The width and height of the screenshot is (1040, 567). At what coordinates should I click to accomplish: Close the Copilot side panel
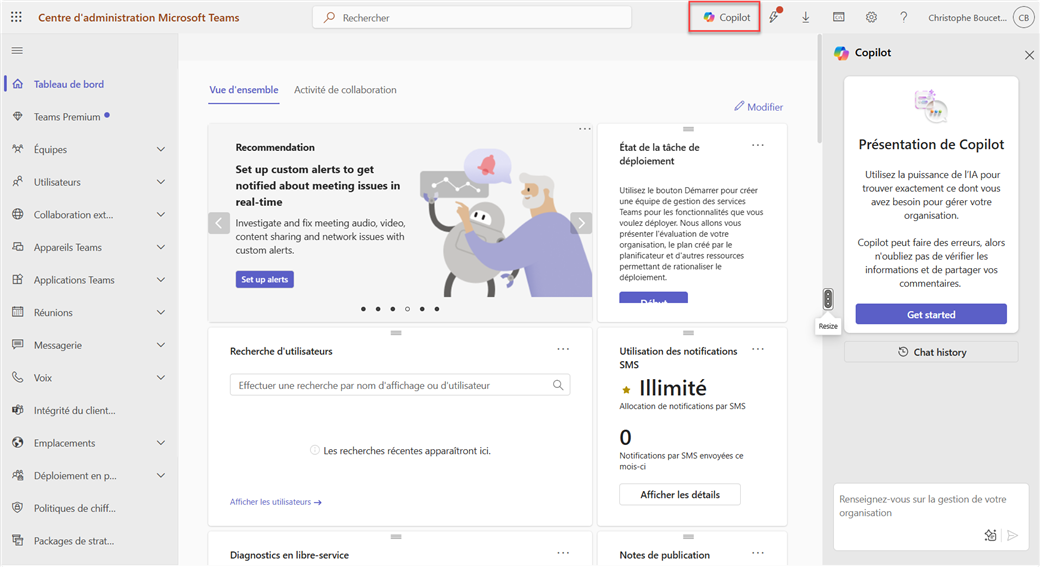pyautogui.click(x=1029, y=55)
